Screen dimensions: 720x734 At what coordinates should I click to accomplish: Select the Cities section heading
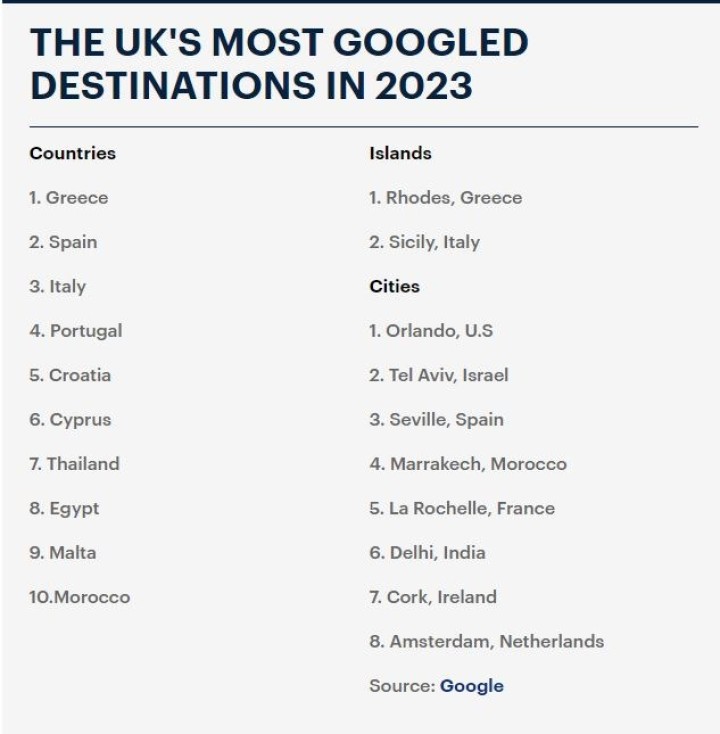point(394,286)
